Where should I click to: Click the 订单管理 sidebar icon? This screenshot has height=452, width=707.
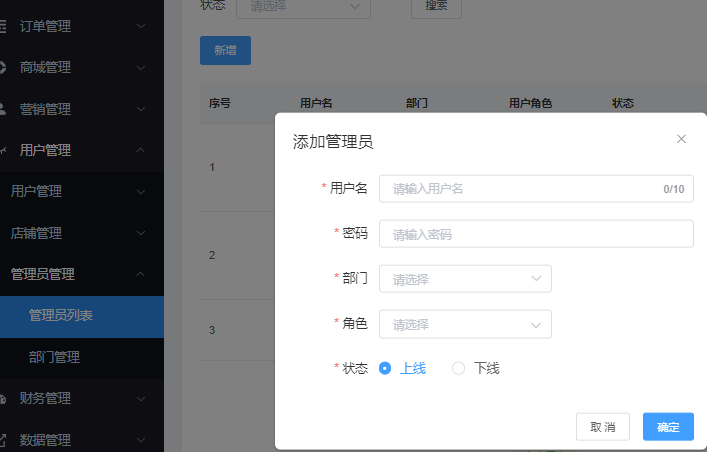pyautogui.click(x=3, y=26)
